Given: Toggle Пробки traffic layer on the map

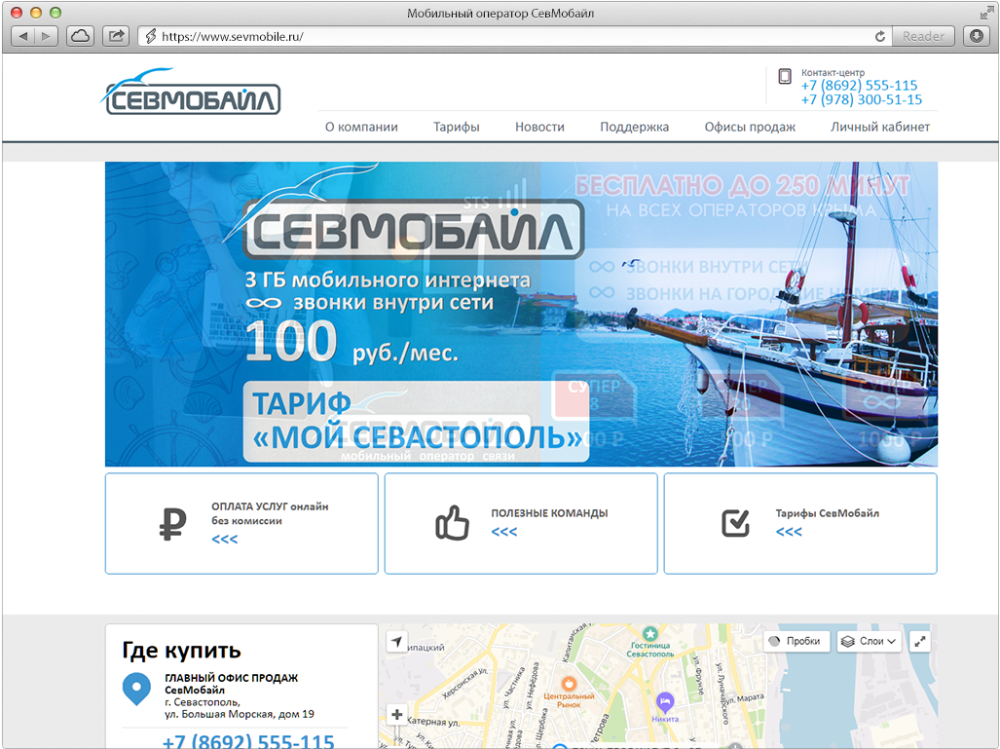Looking at the screenshot, I should [x=795, y=641].
